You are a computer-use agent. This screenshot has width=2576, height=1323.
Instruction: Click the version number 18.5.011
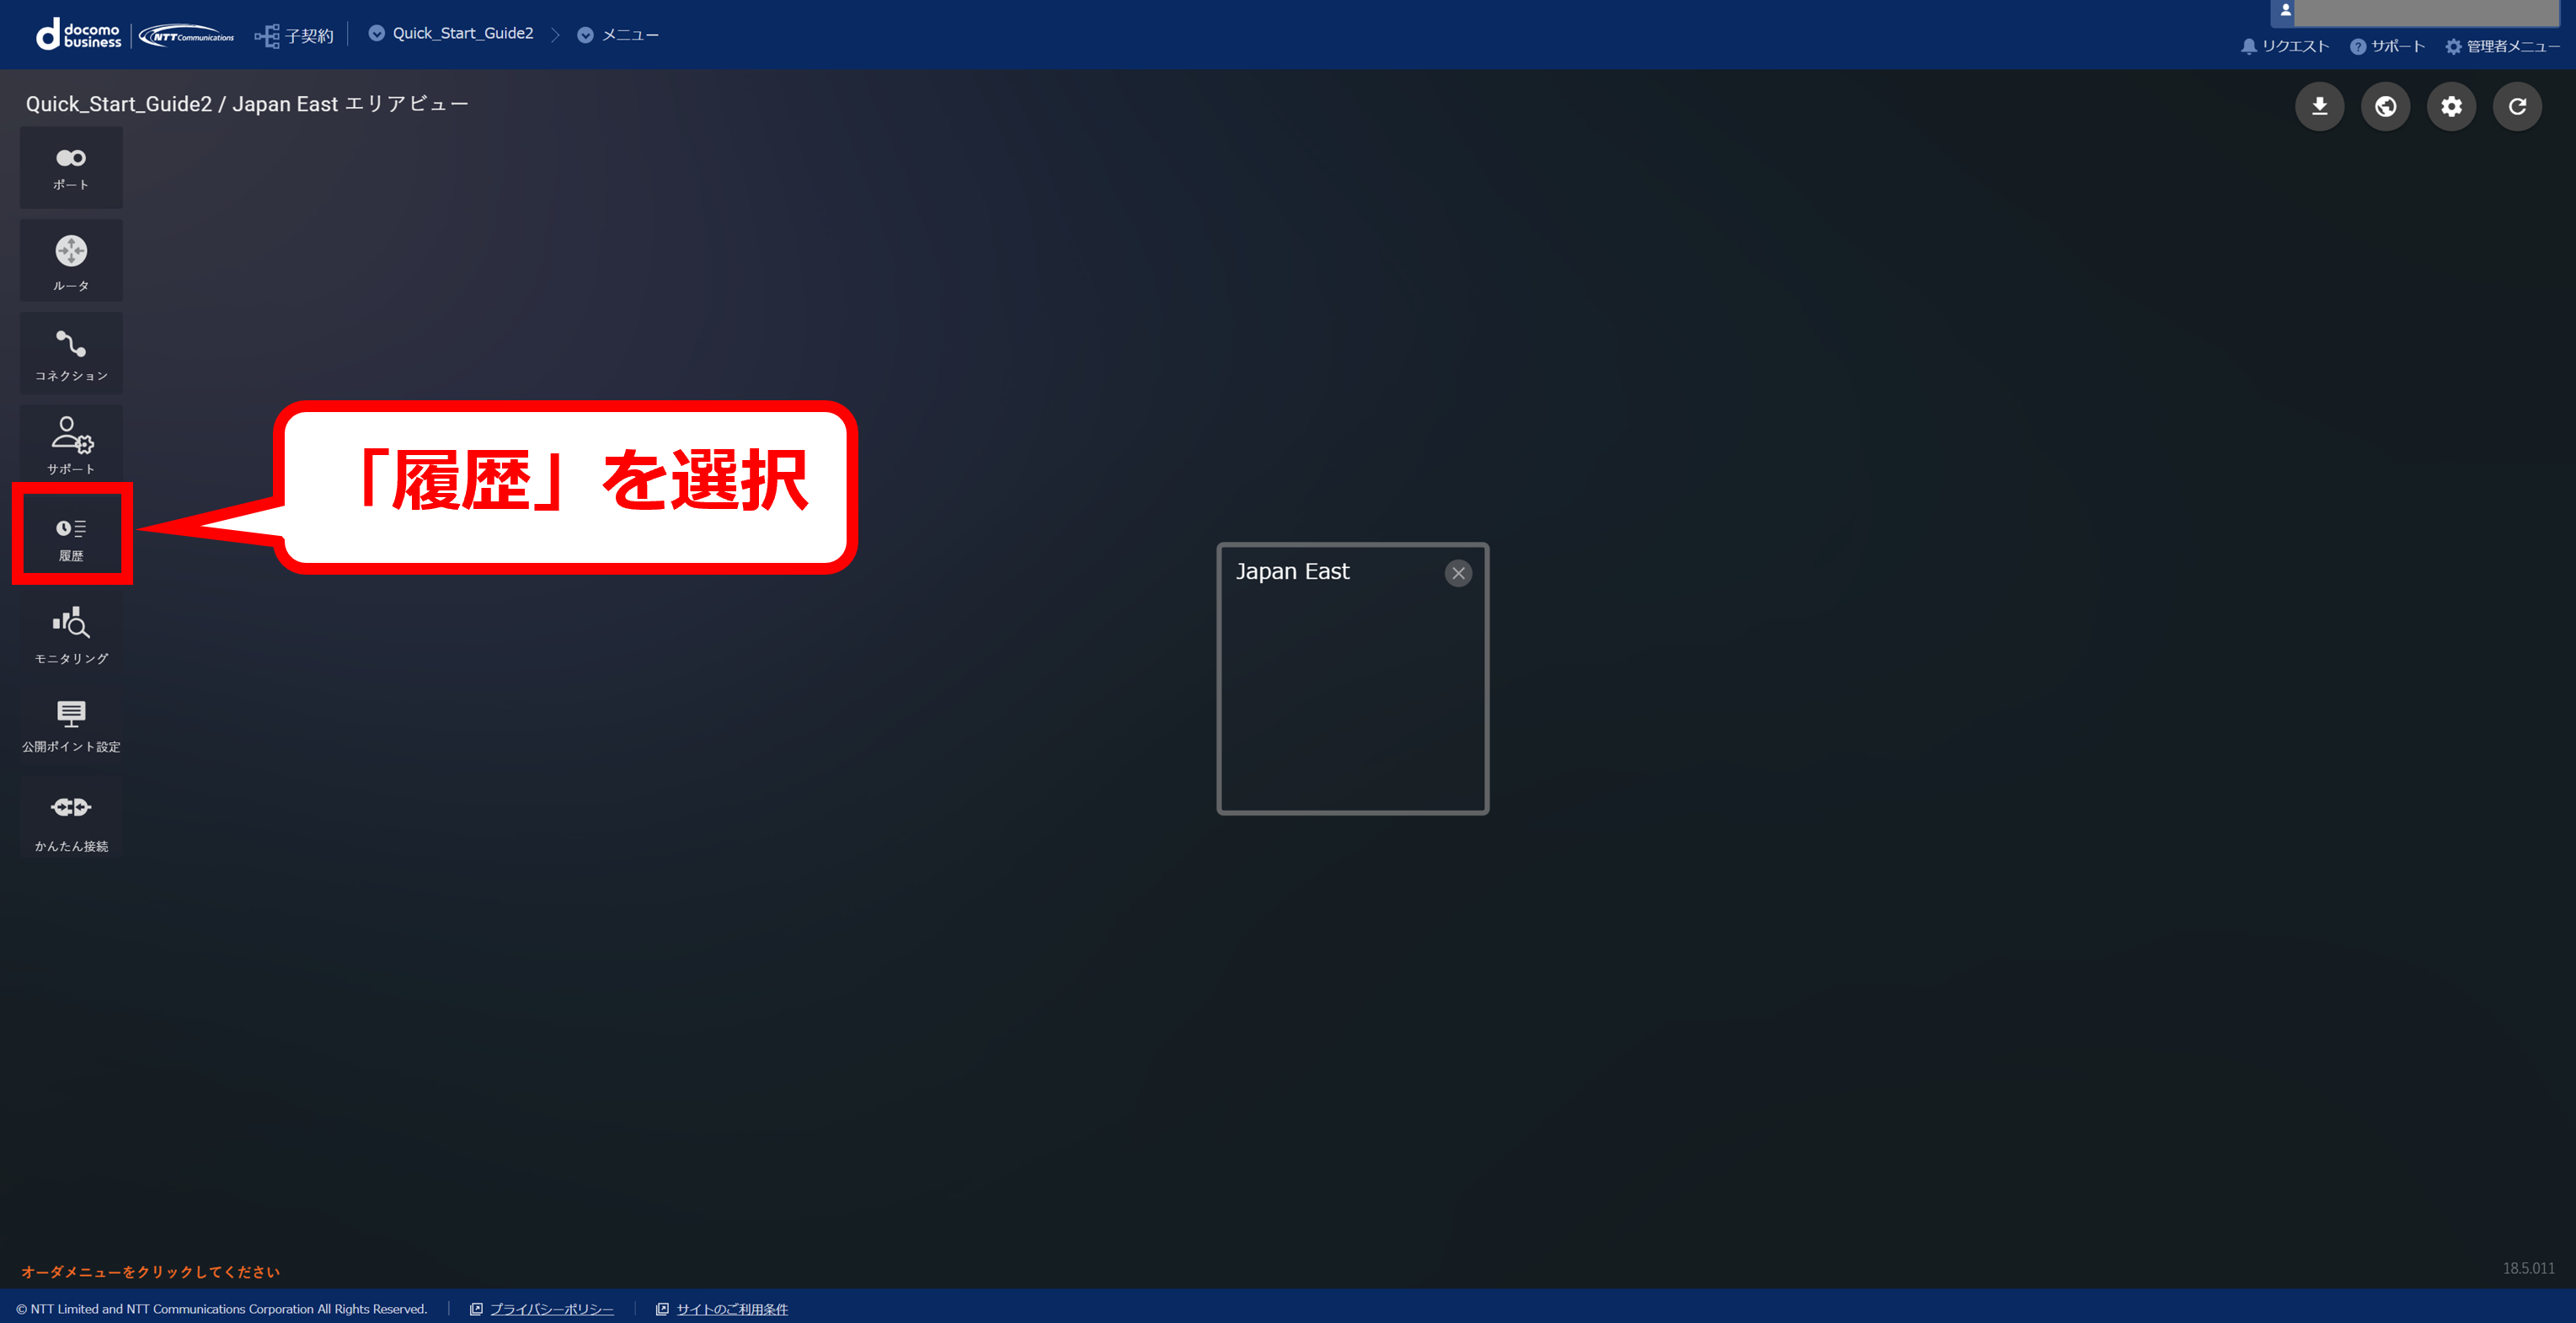[x=2528, y=1268]
